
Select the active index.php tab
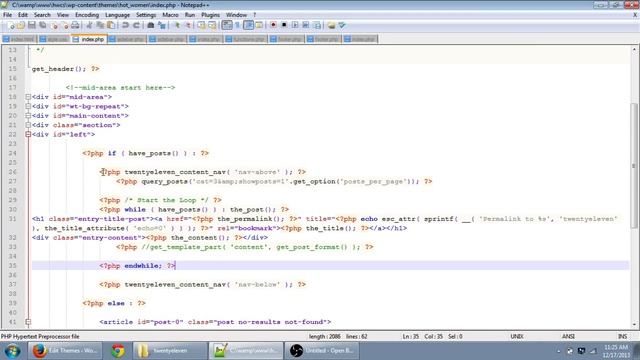coord(89,39)
